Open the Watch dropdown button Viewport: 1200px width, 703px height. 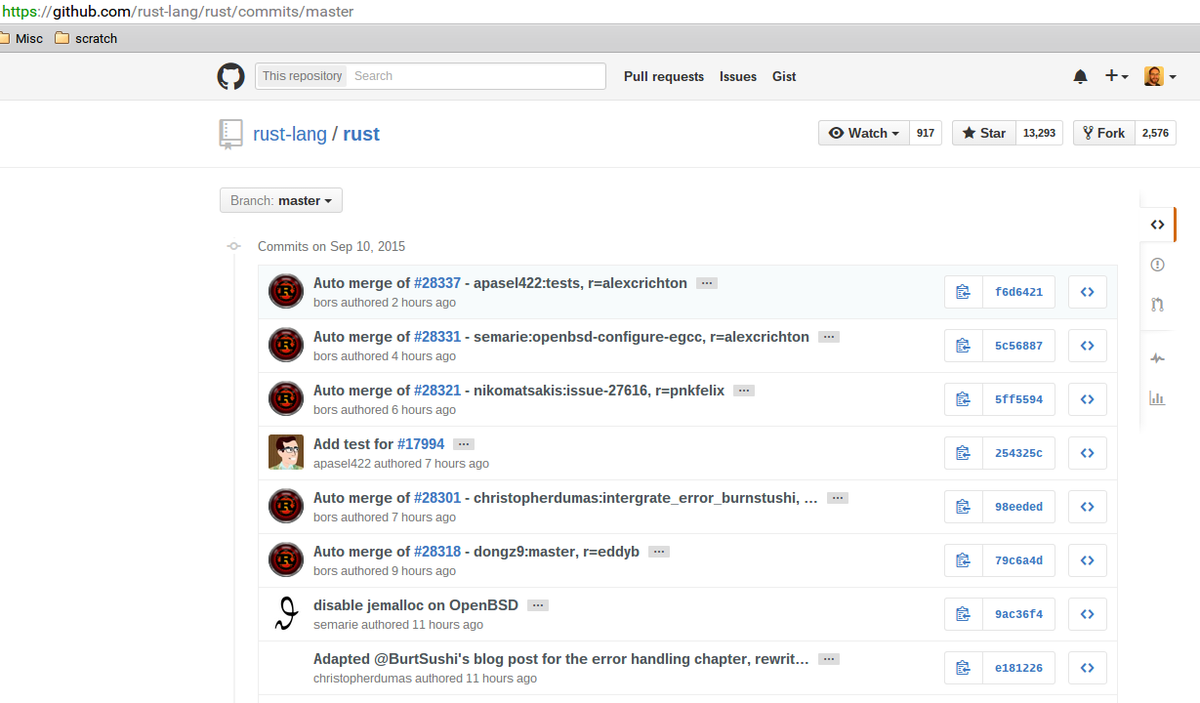[864, 133]
